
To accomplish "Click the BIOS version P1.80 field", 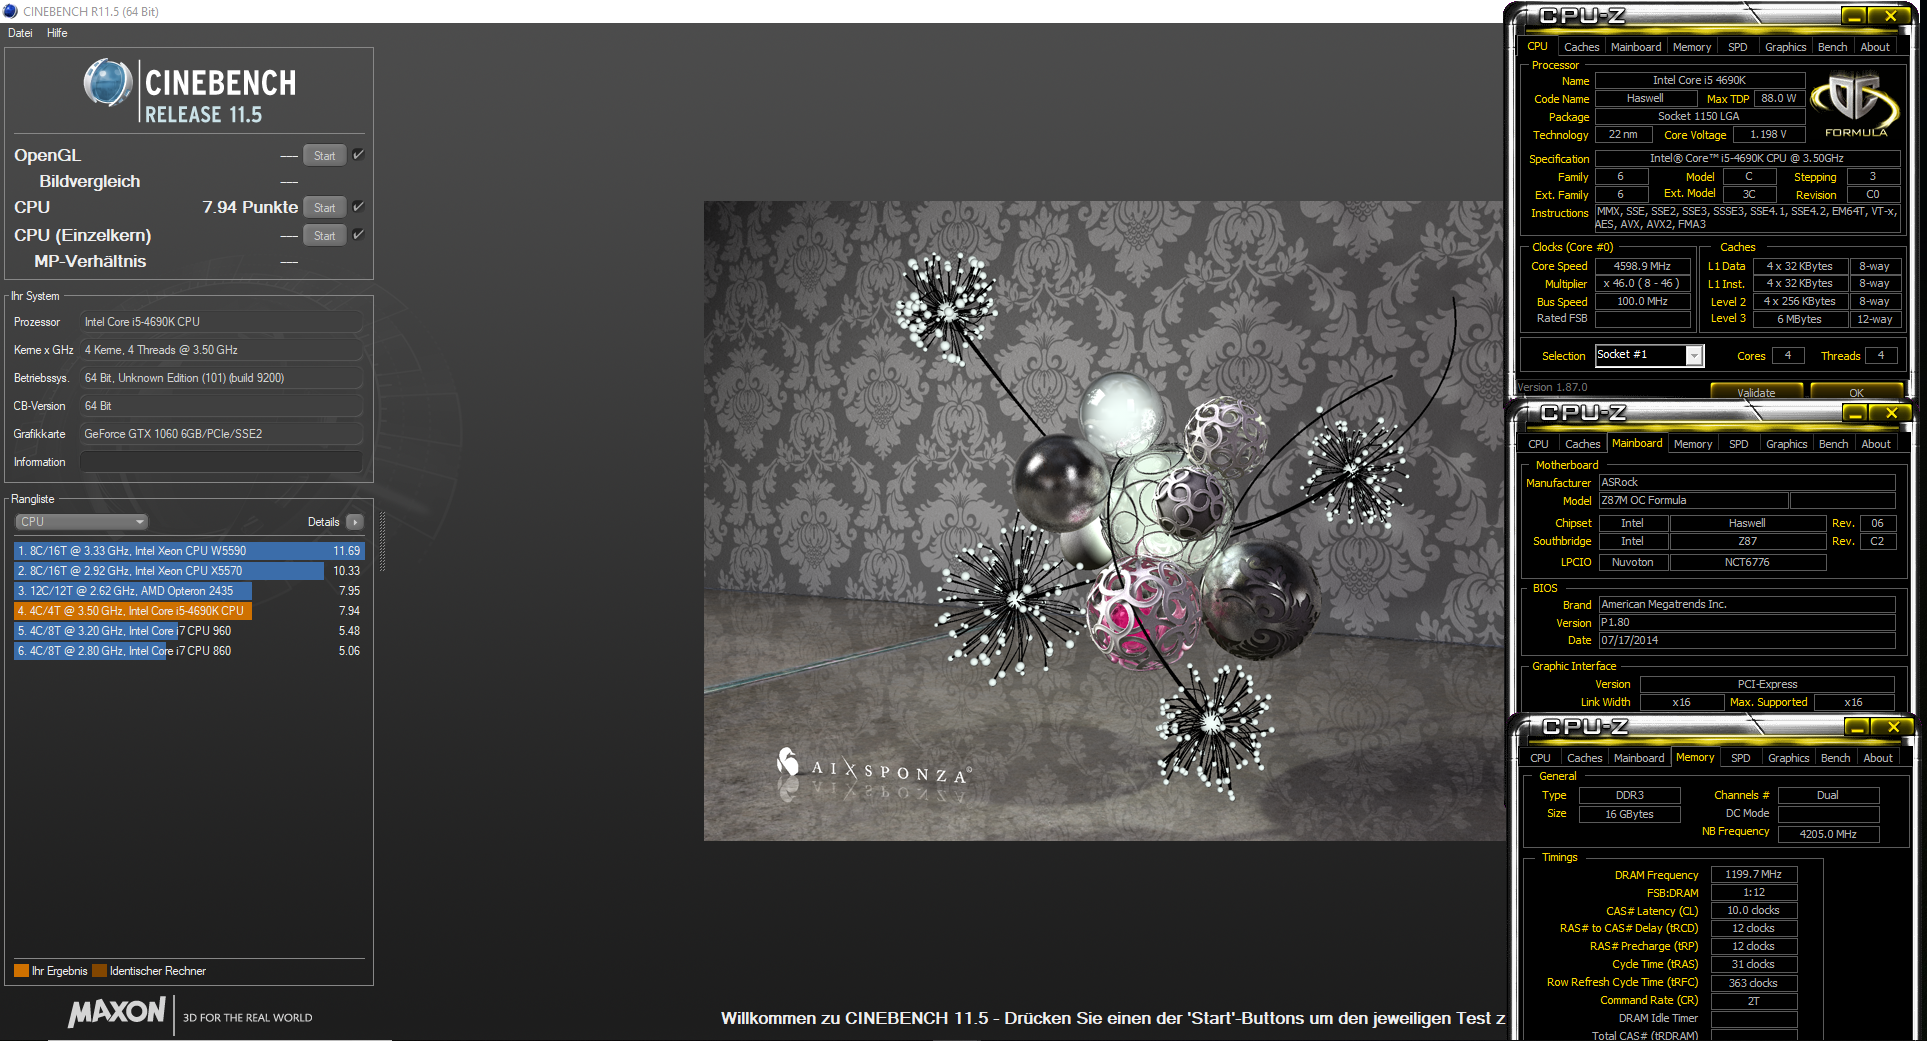I will coord(1747,622).
